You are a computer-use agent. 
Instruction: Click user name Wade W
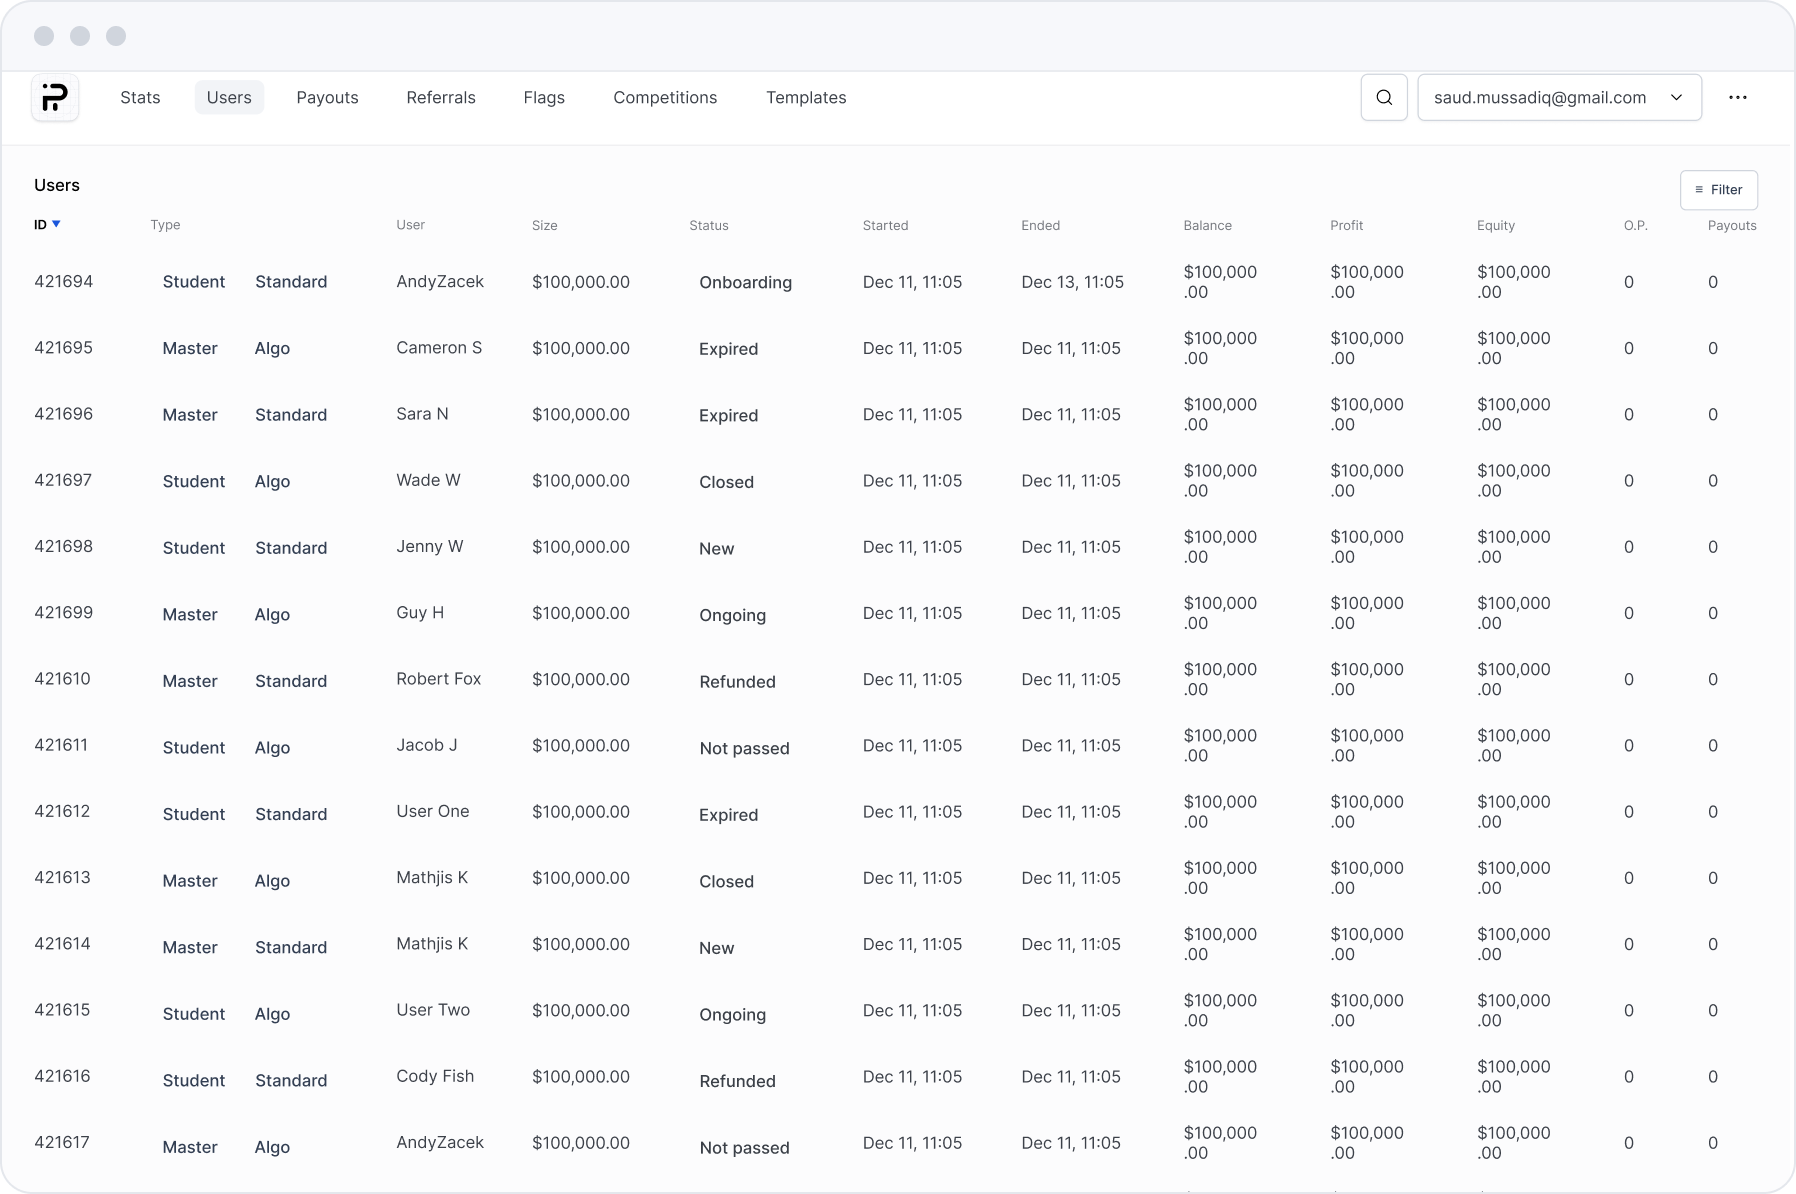pyautogui.click(x=428, y=479)
